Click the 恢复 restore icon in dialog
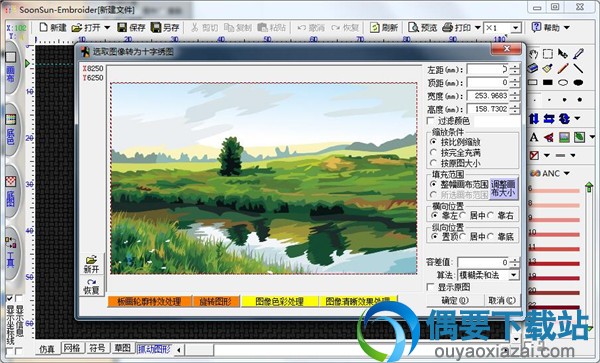This screenshot has width=600, height=363. [91, 286]
